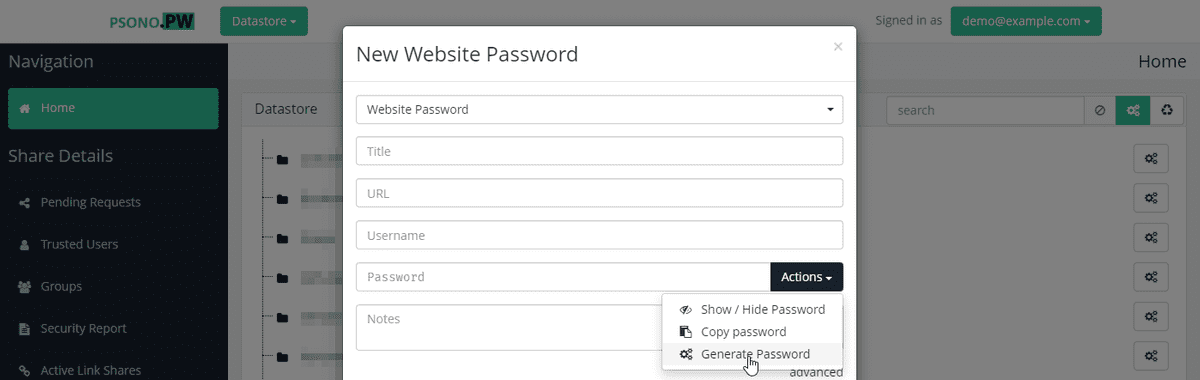Click the first datastore row gears button
Screen dimensions: 1200x380
click(x=1151, y=158)
